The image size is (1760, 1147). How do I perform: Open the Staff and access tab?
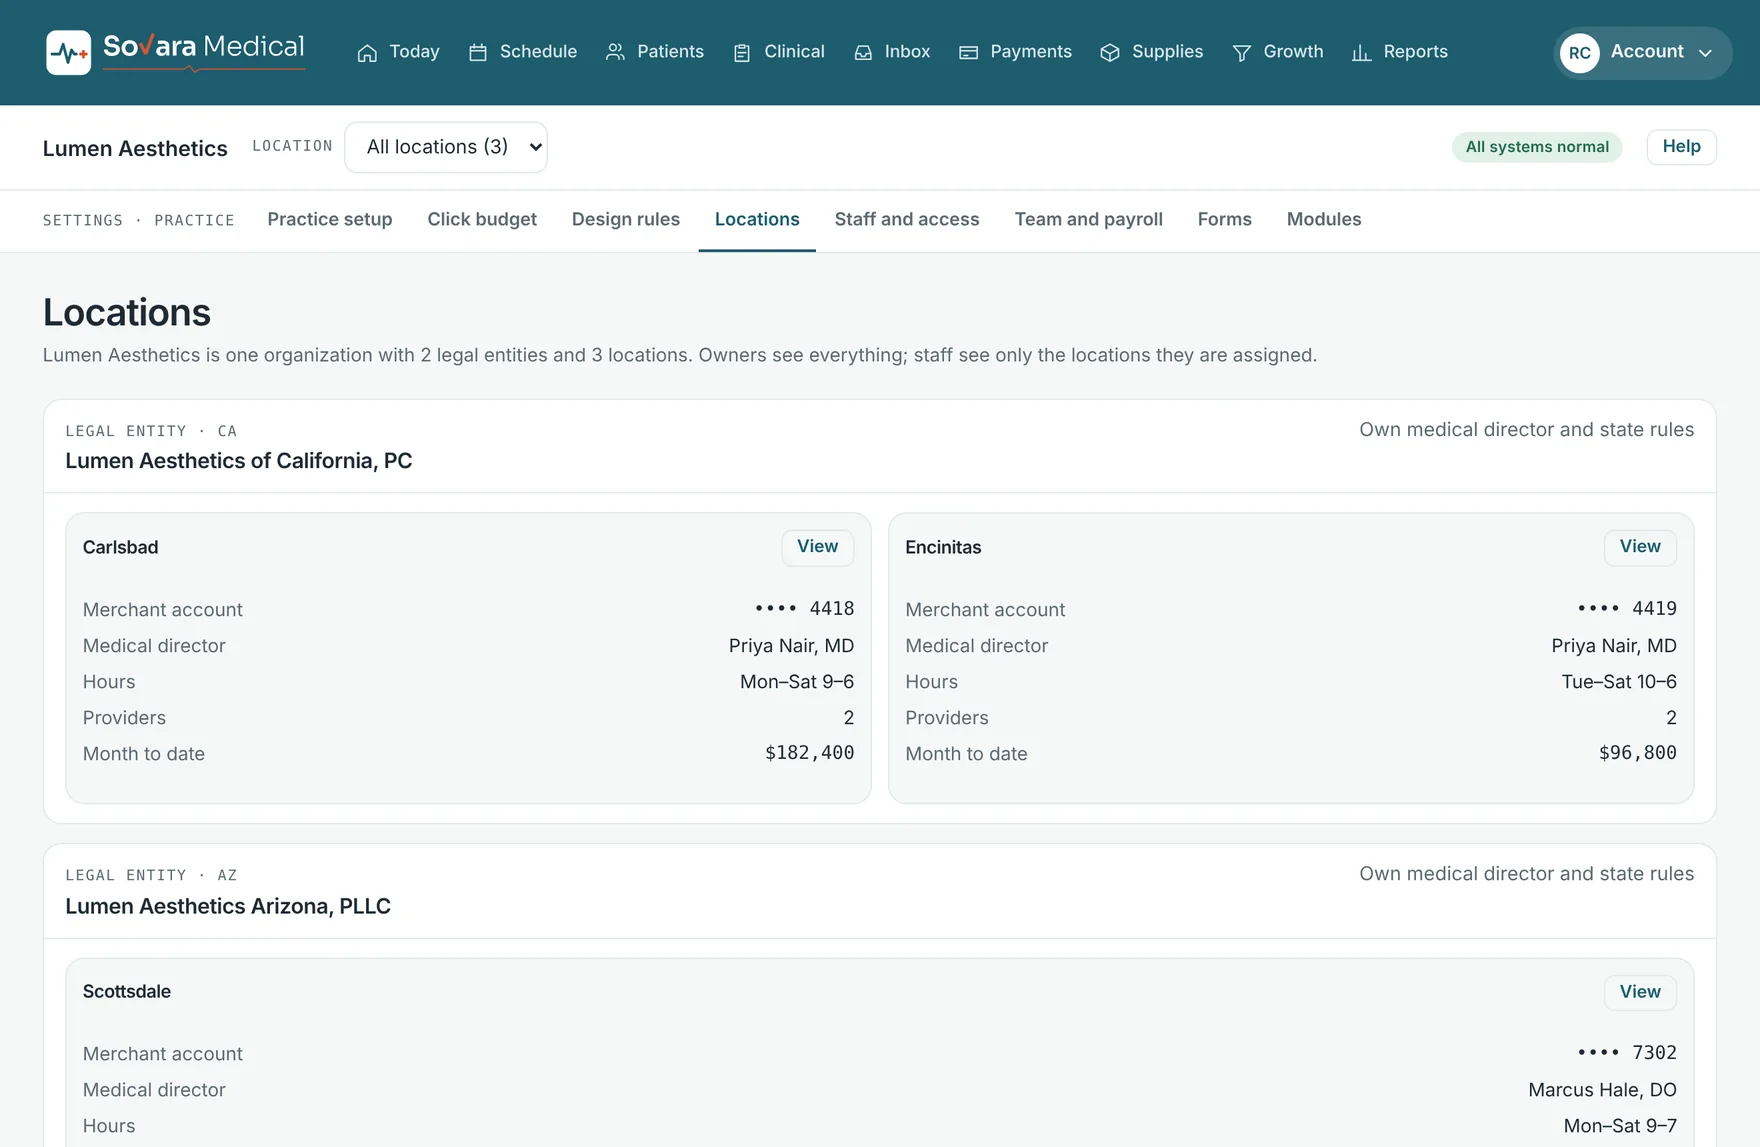(x=907, y=220)
